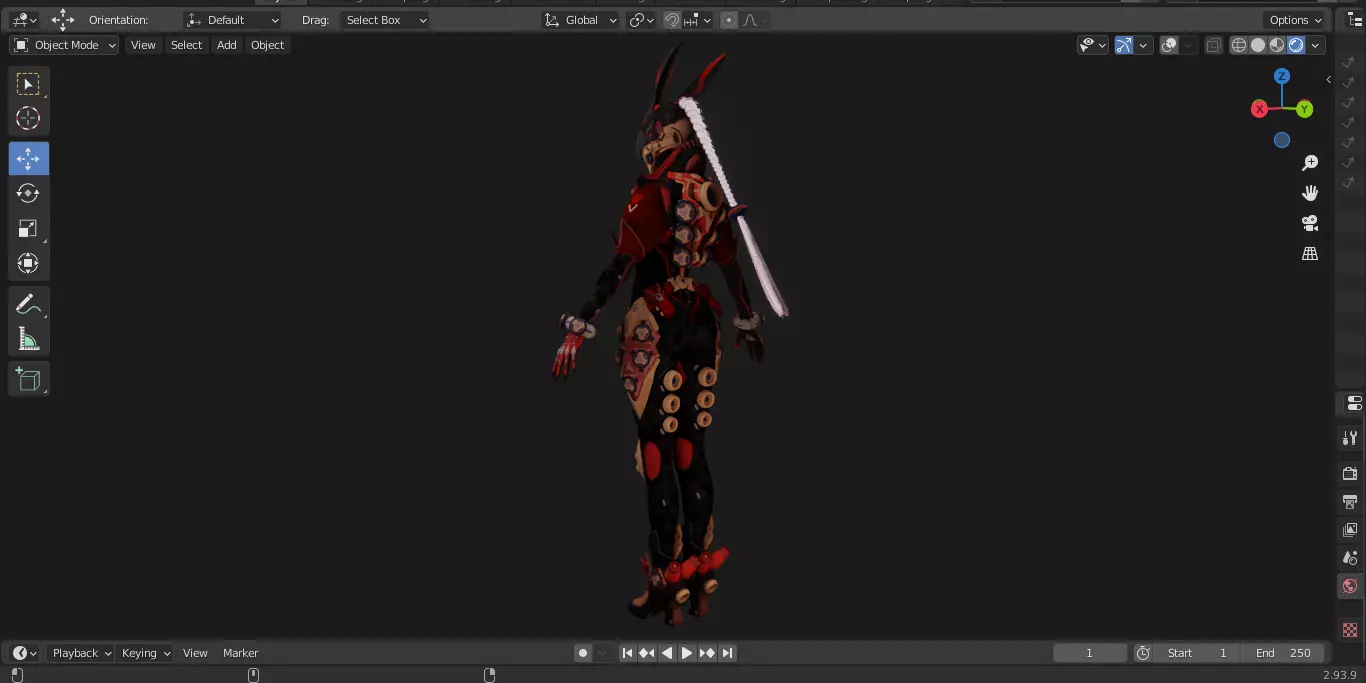Open the viewport View menu
1366x683 pixels.
pos(143,45)
